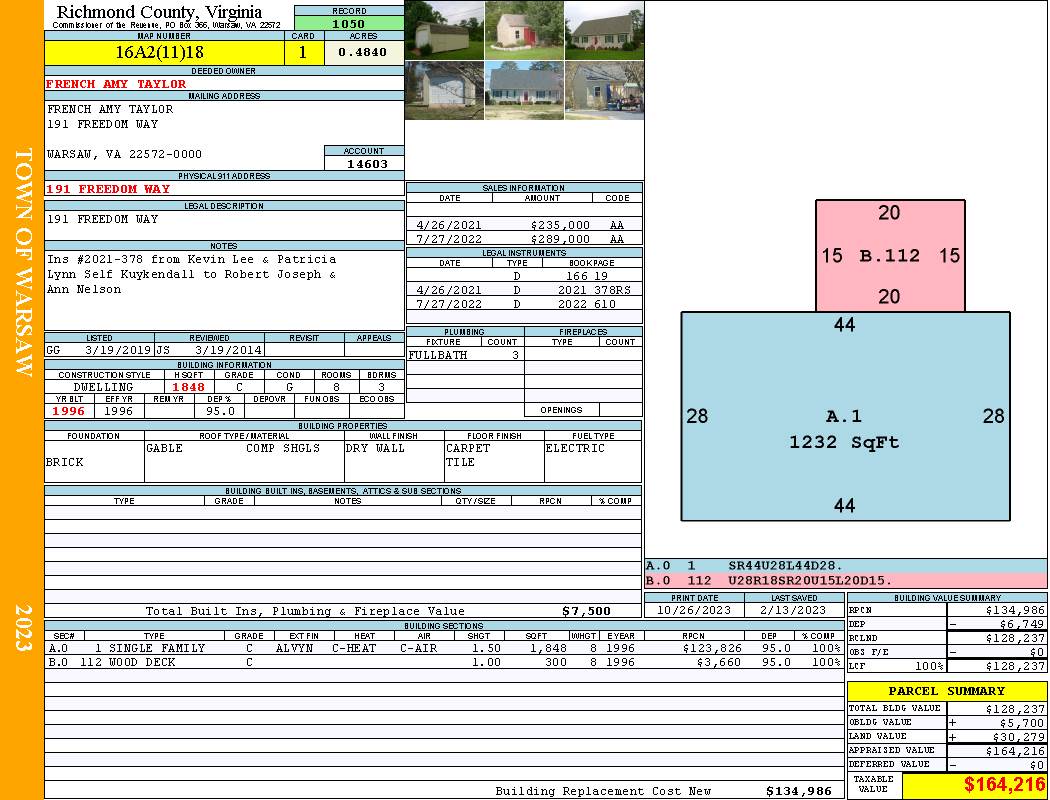Click print date 10/26/2023

(x=694, y=610)
